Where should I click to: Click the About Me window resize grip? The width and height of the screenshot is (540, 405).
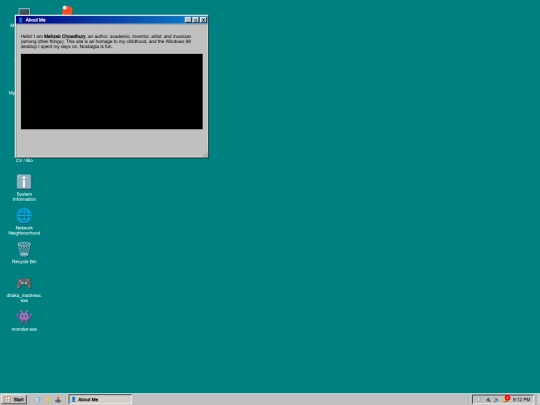[x=205, y=155]
